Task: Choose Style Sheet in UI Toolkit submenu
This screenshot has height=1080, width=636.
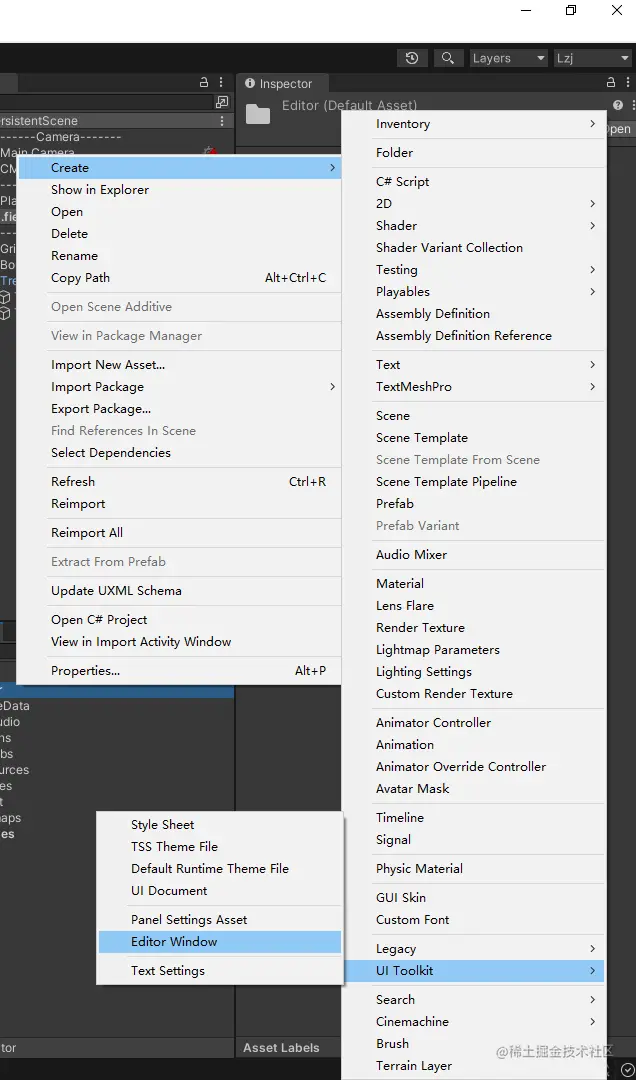Action: (220, 825)
